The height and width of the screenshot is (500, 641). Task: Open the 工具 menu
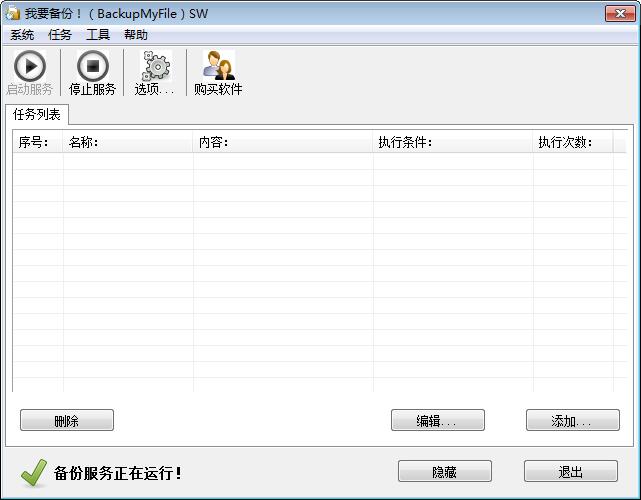(x=98, y=35)
